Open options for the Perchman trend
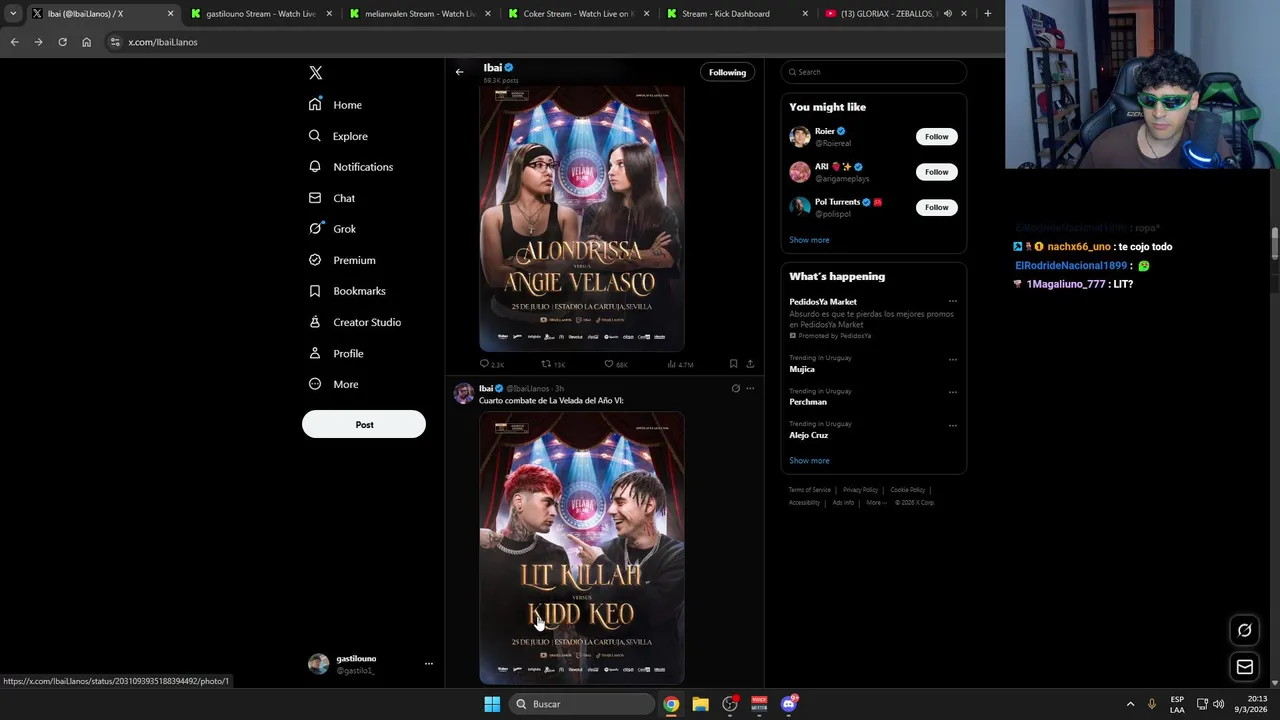Screen dimensions: 1280x720 coord(952,392)
